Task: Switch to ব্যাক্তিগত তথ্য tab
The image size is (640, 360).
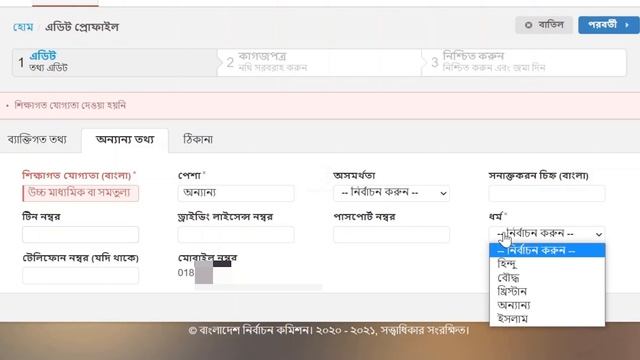Action: 37,140
